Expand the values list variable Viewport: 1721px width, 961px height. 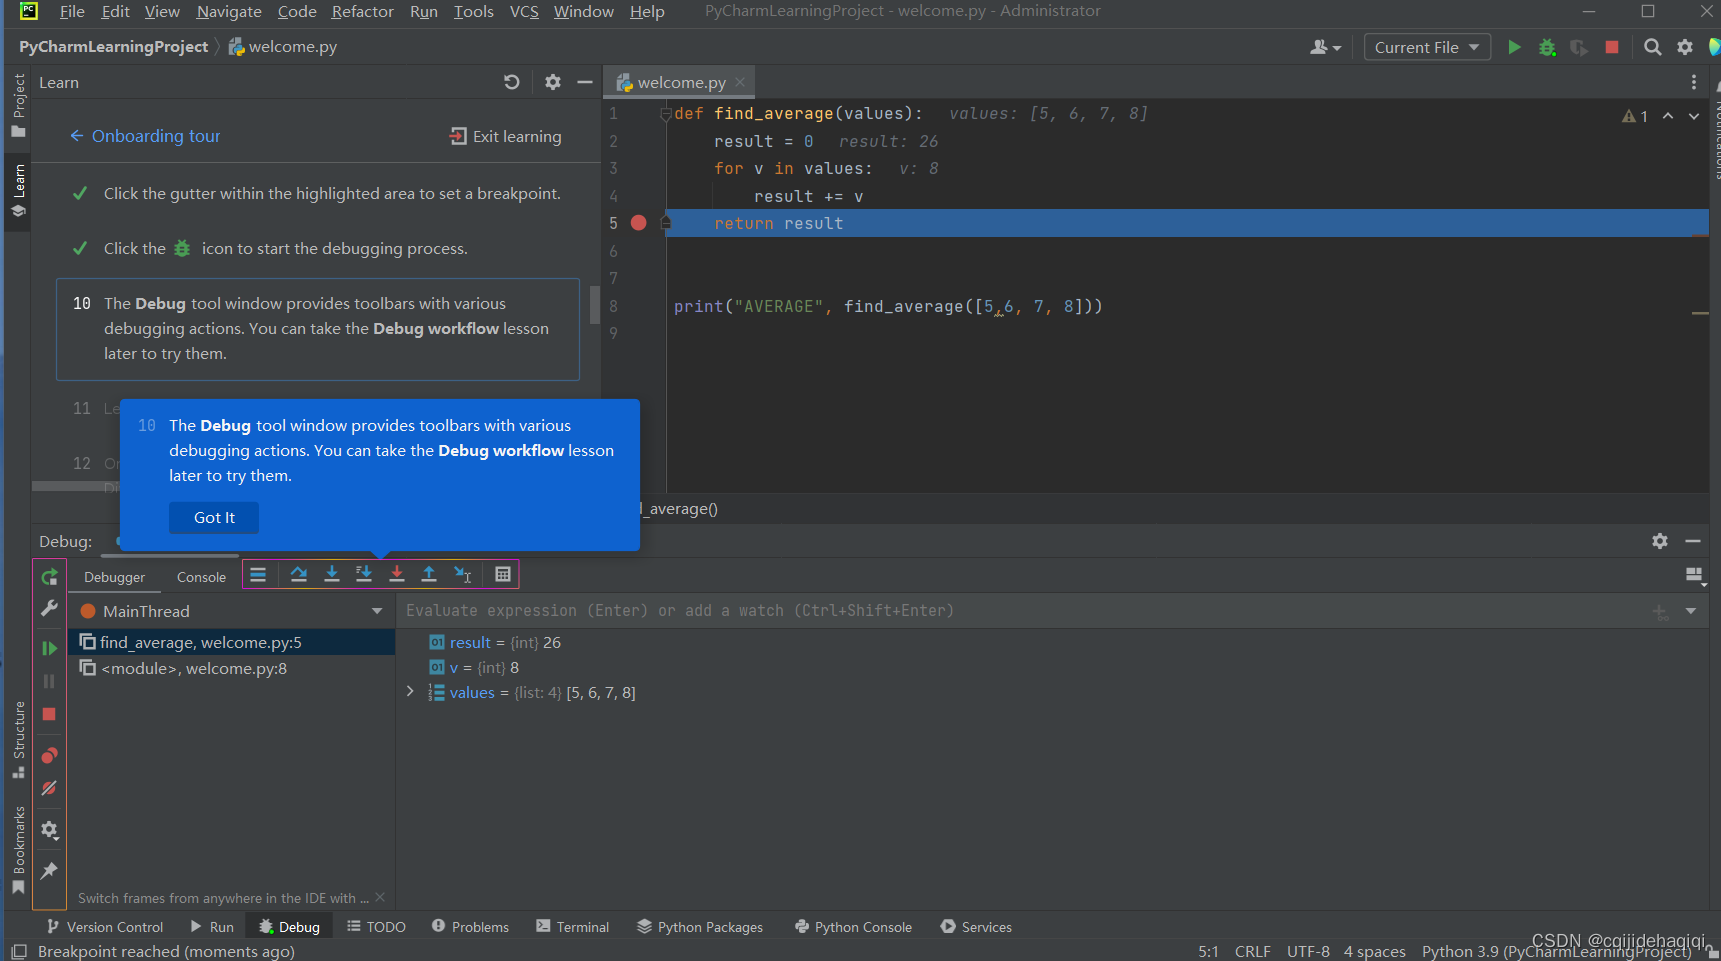410,691
